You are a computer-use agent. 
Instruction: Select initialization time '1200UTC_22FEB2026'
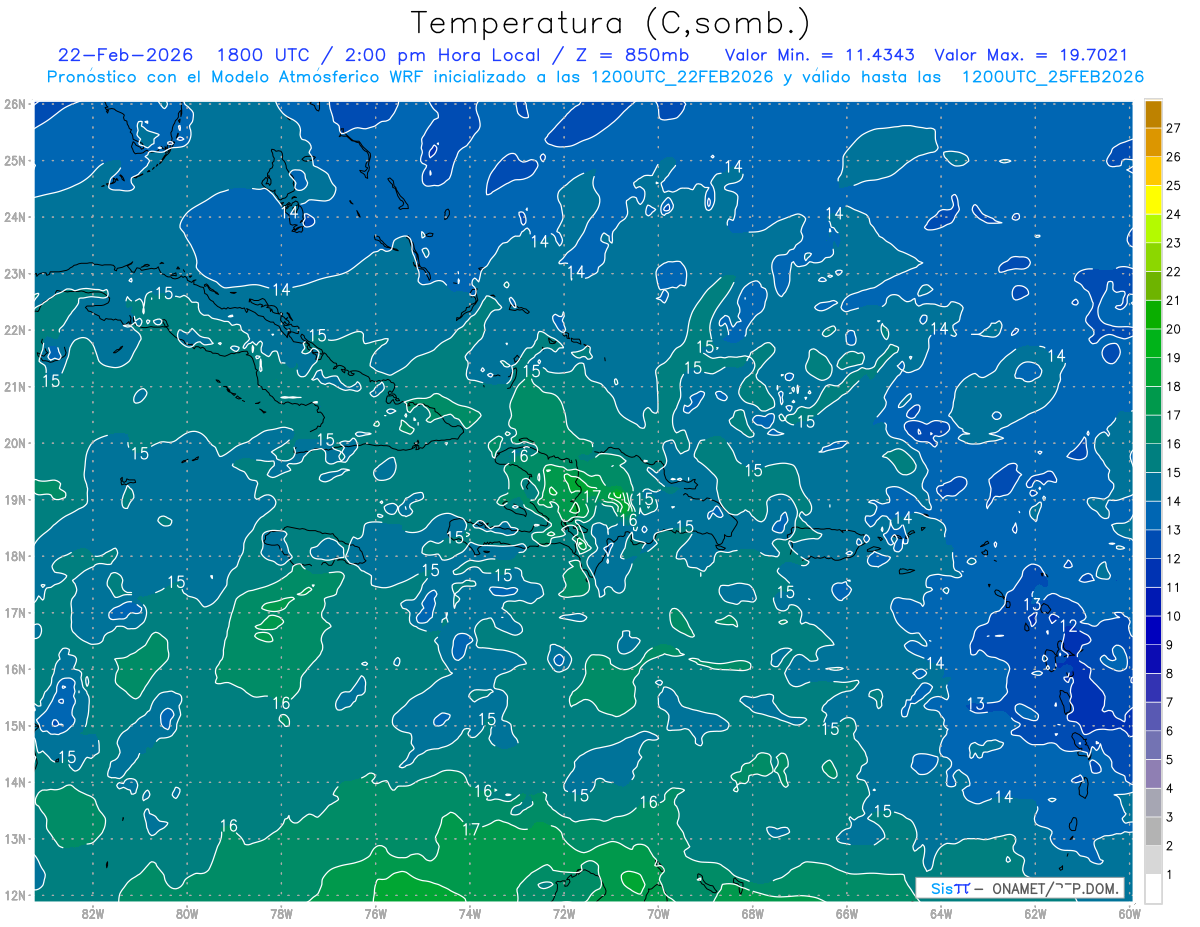[x=682, y=77]
